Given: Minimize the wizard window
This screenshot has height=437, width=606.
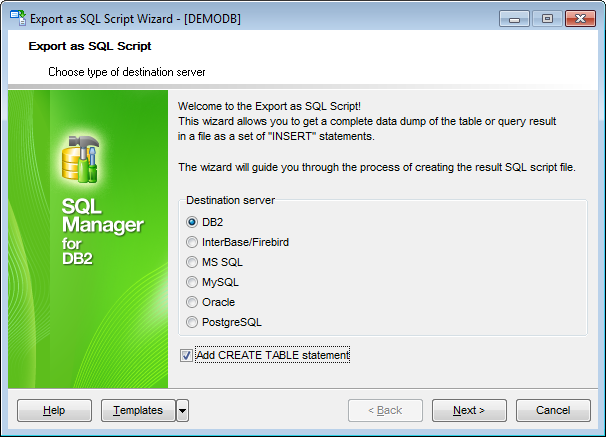Looking at the screenshot, I should coord(514,19).
